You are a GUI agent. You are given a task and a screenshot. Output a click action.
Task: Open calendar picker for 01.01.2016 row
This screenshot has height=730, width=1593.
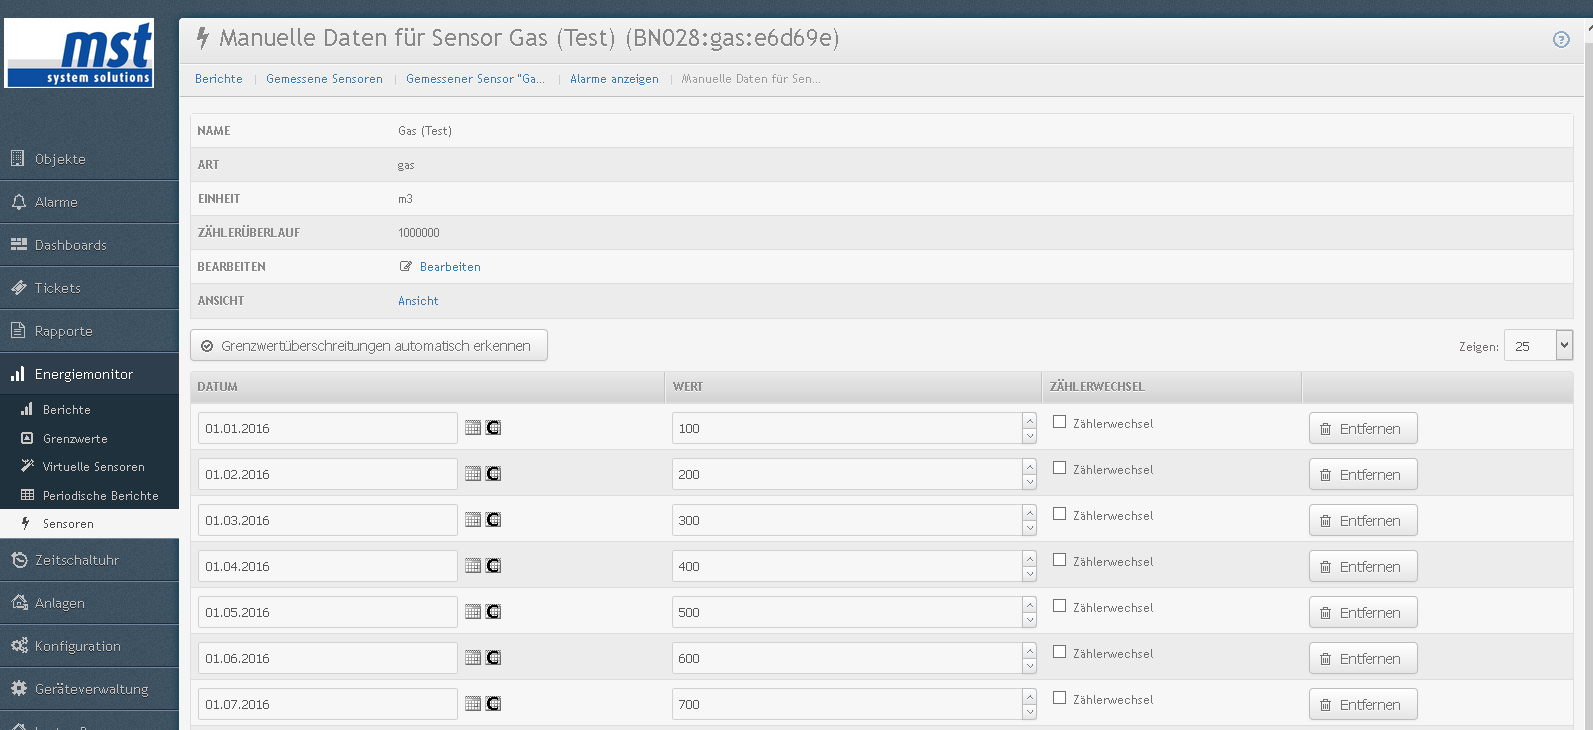click(x=473, y=428)
